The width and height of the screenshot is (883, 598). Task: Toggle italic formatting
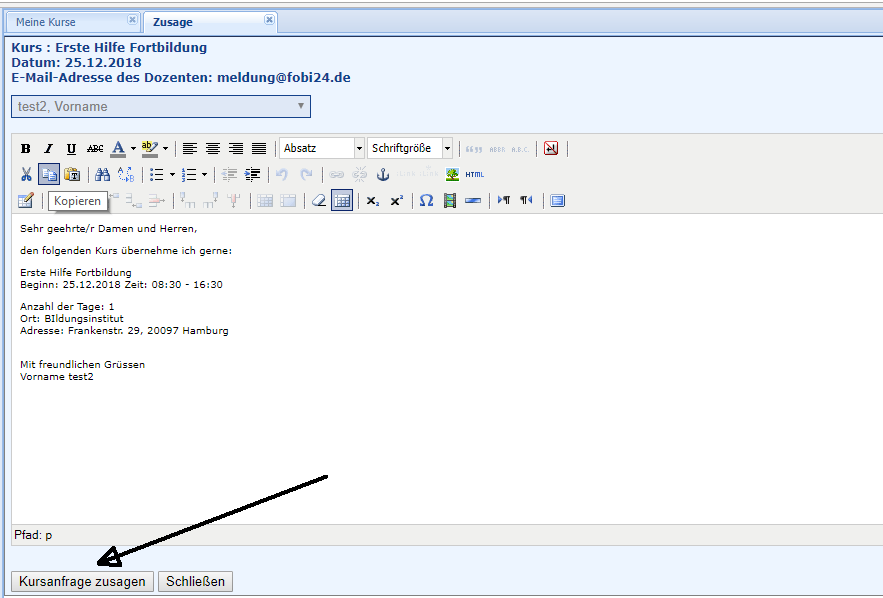(48, 148)
